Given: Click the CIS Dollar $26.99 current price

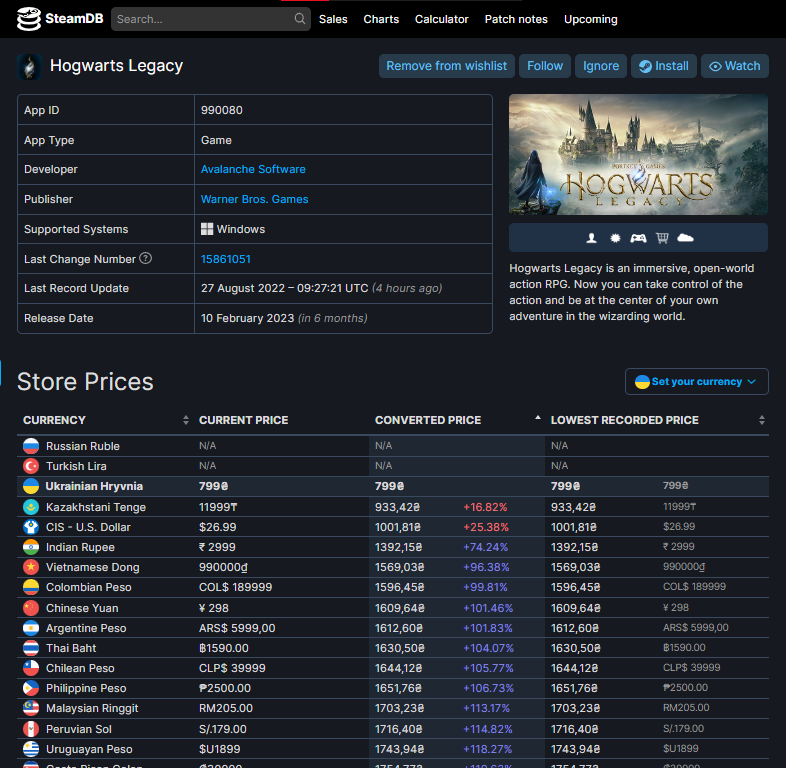Looking at the screenshot, I should tap(218, 527).
